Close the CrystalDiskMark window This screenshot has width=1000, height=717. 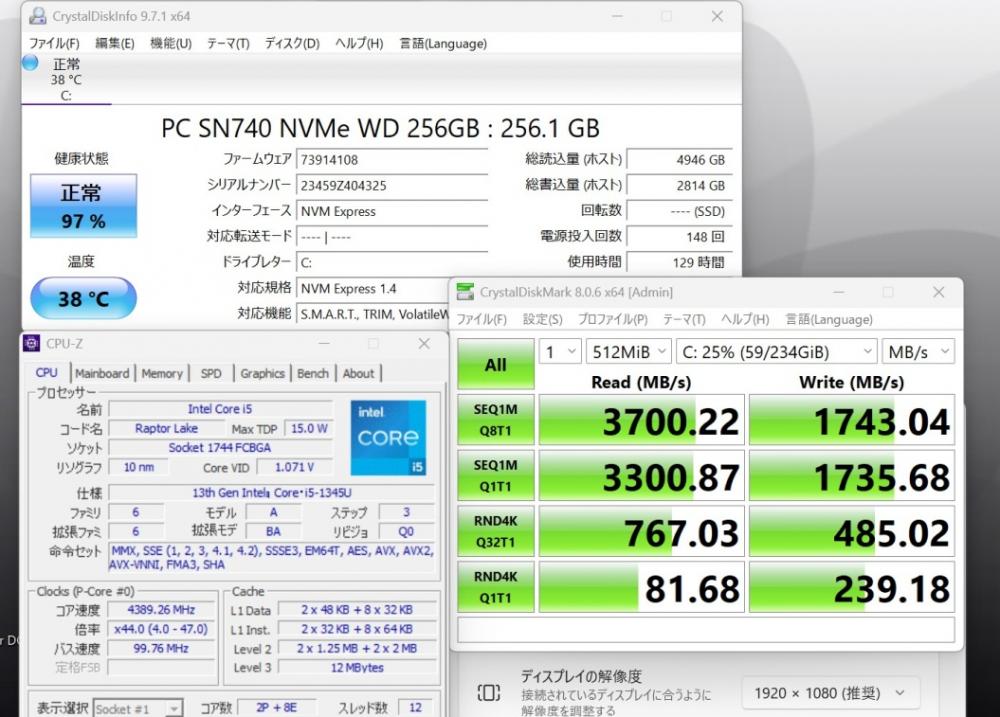938,292
